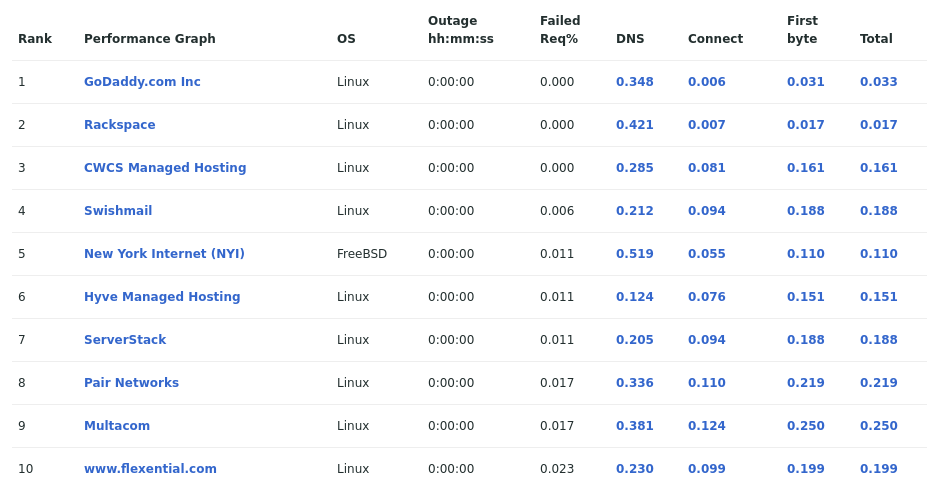The image size is (939, 490).
Task: Click ServerStack's DNS value 0.205
Action: click(x=635, y=340)
